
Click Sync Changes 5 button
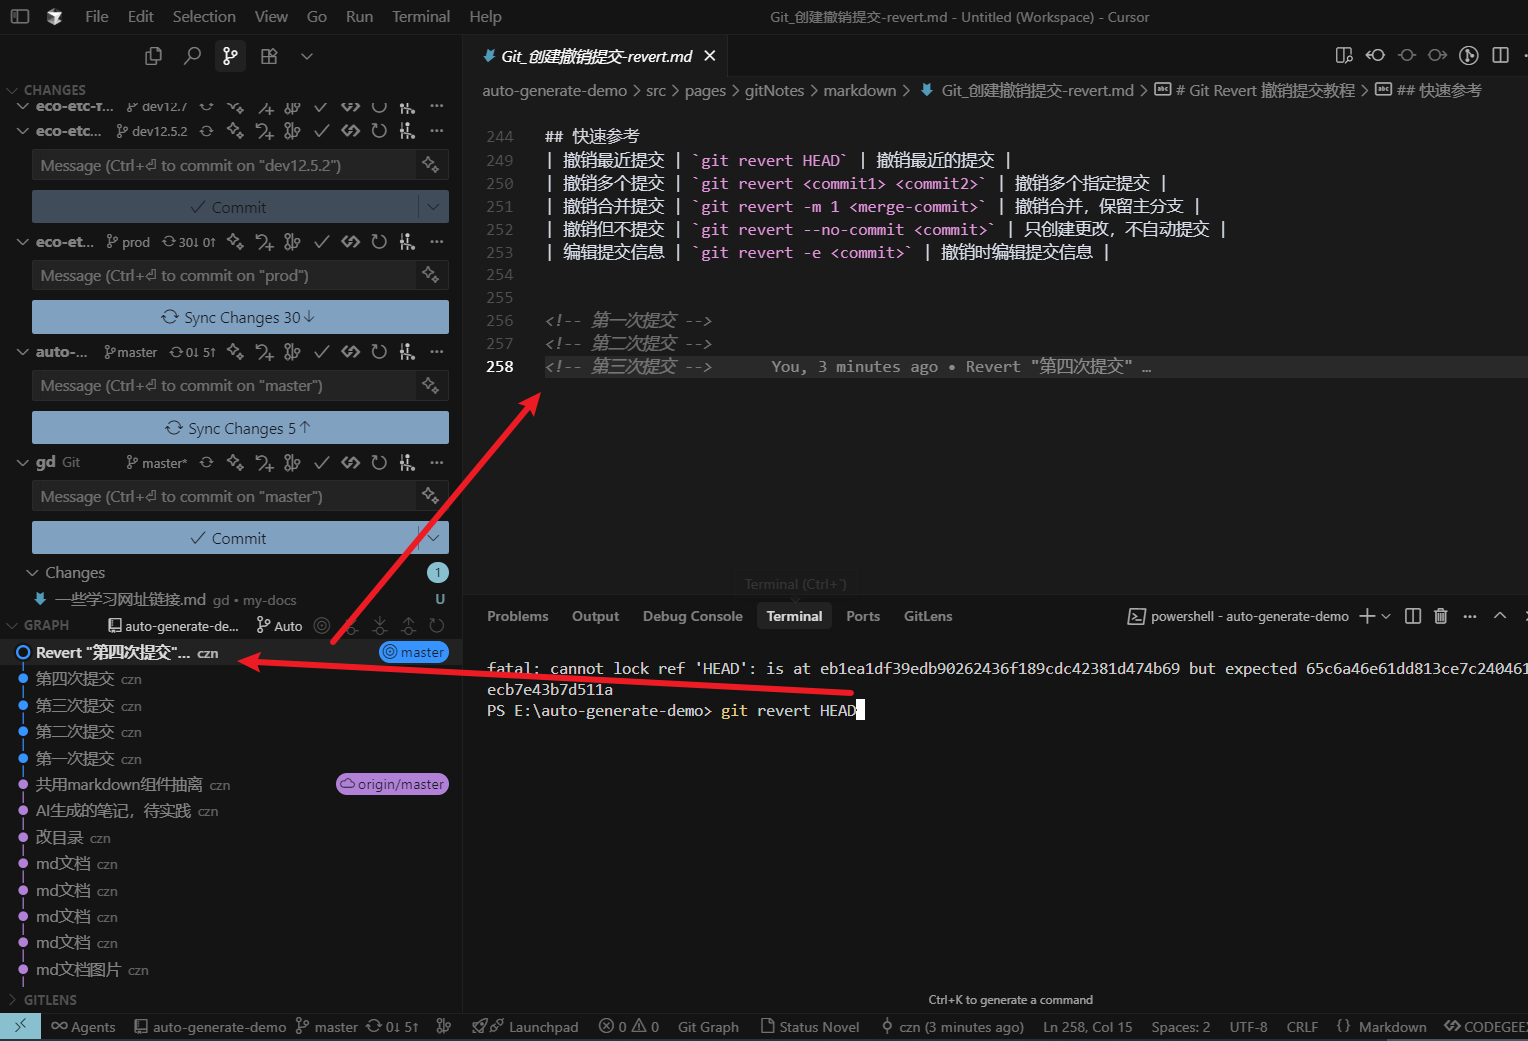click(240, 428)
